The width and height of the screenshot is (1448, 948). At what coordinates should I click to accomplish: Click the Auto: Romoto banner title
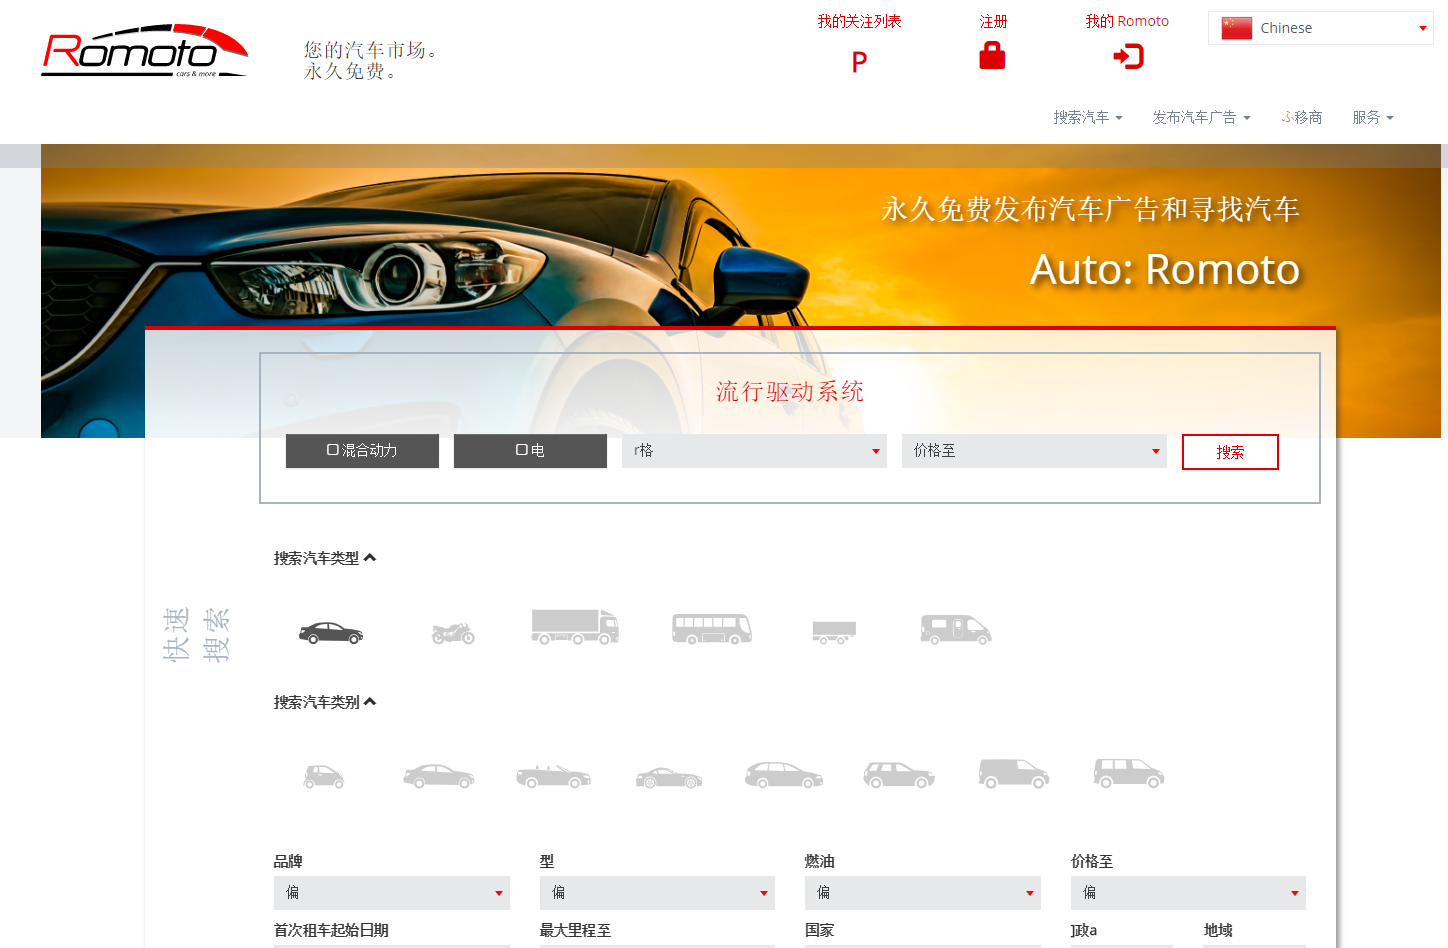(x=1165, y=269)
